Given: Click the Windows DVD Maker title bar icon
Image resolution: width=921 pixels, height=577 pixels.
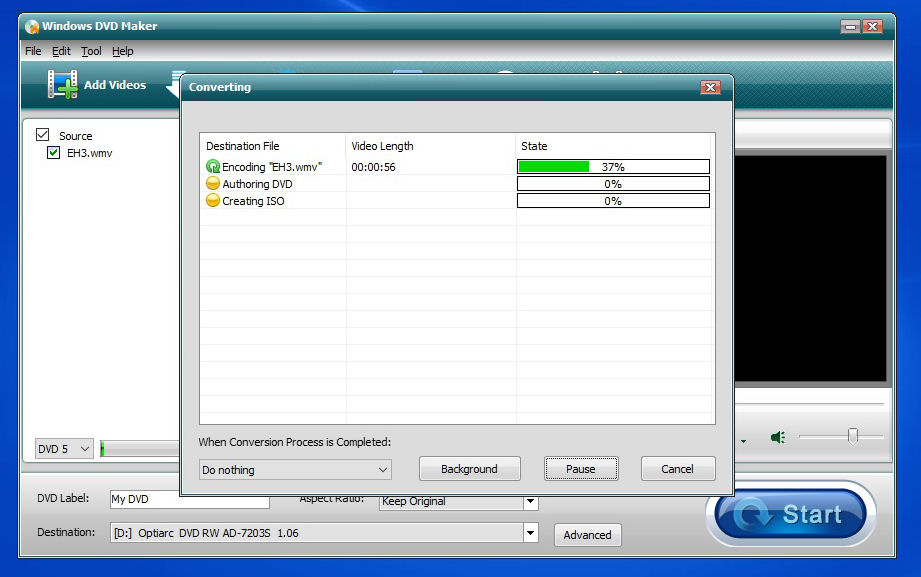Looking at the screenshot, I should coord(32,26).
